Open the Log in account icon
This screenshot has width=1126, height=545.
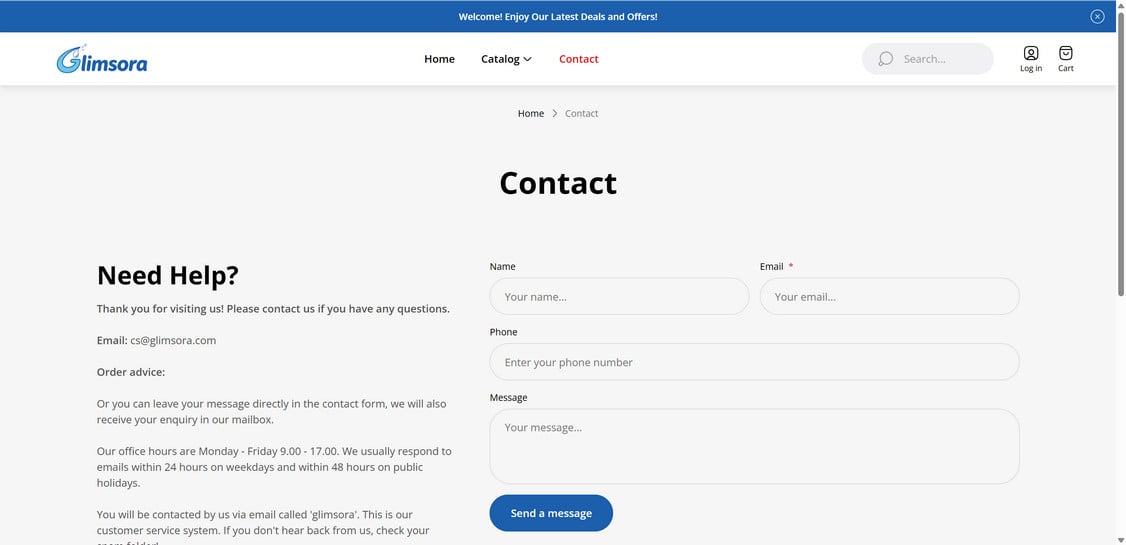(x=1030, y=59)
